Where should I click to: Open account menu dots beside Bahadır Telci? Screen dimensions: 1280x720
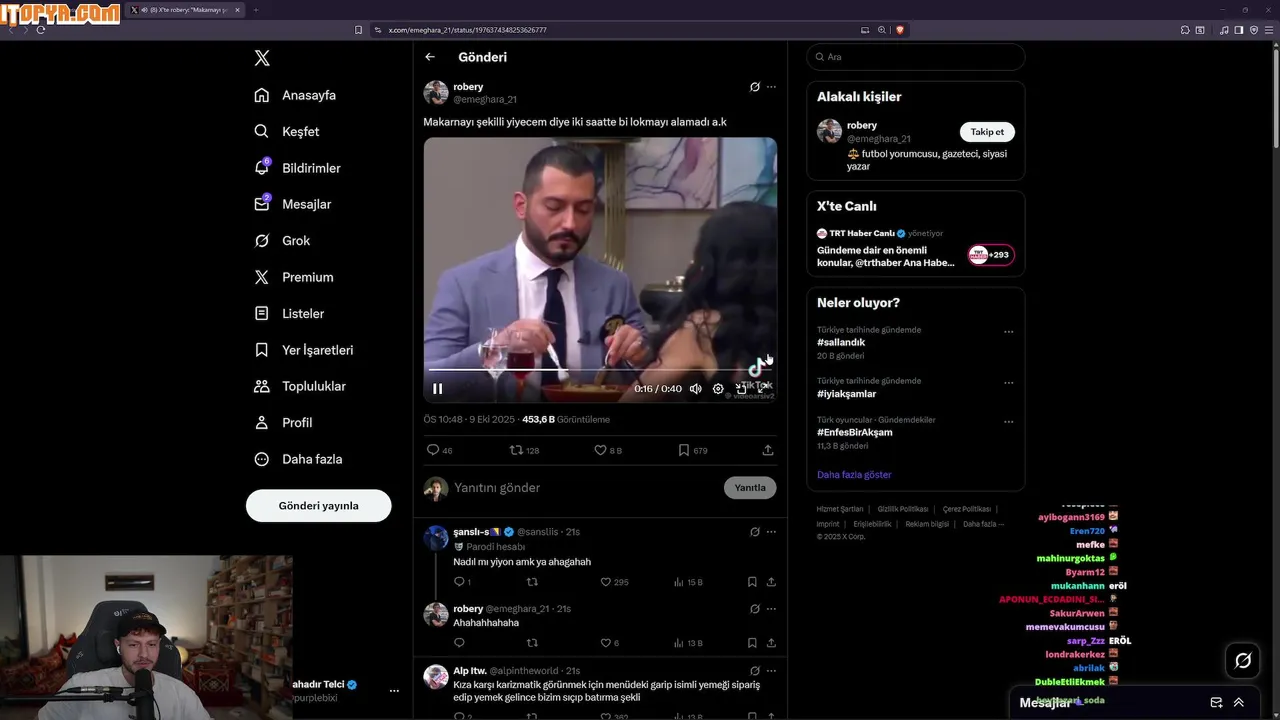pyautogui.click(x=394, y=691)
